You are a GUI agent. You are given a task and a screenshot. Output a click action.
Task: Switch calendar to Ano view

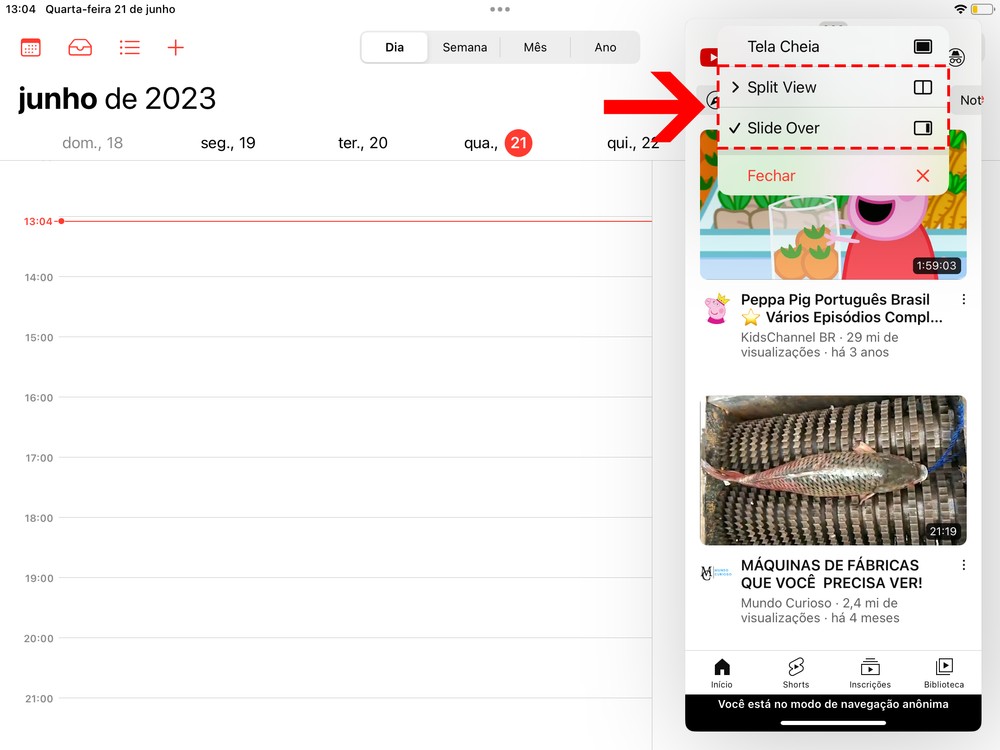pyautogui.click(x=605, y=47)
